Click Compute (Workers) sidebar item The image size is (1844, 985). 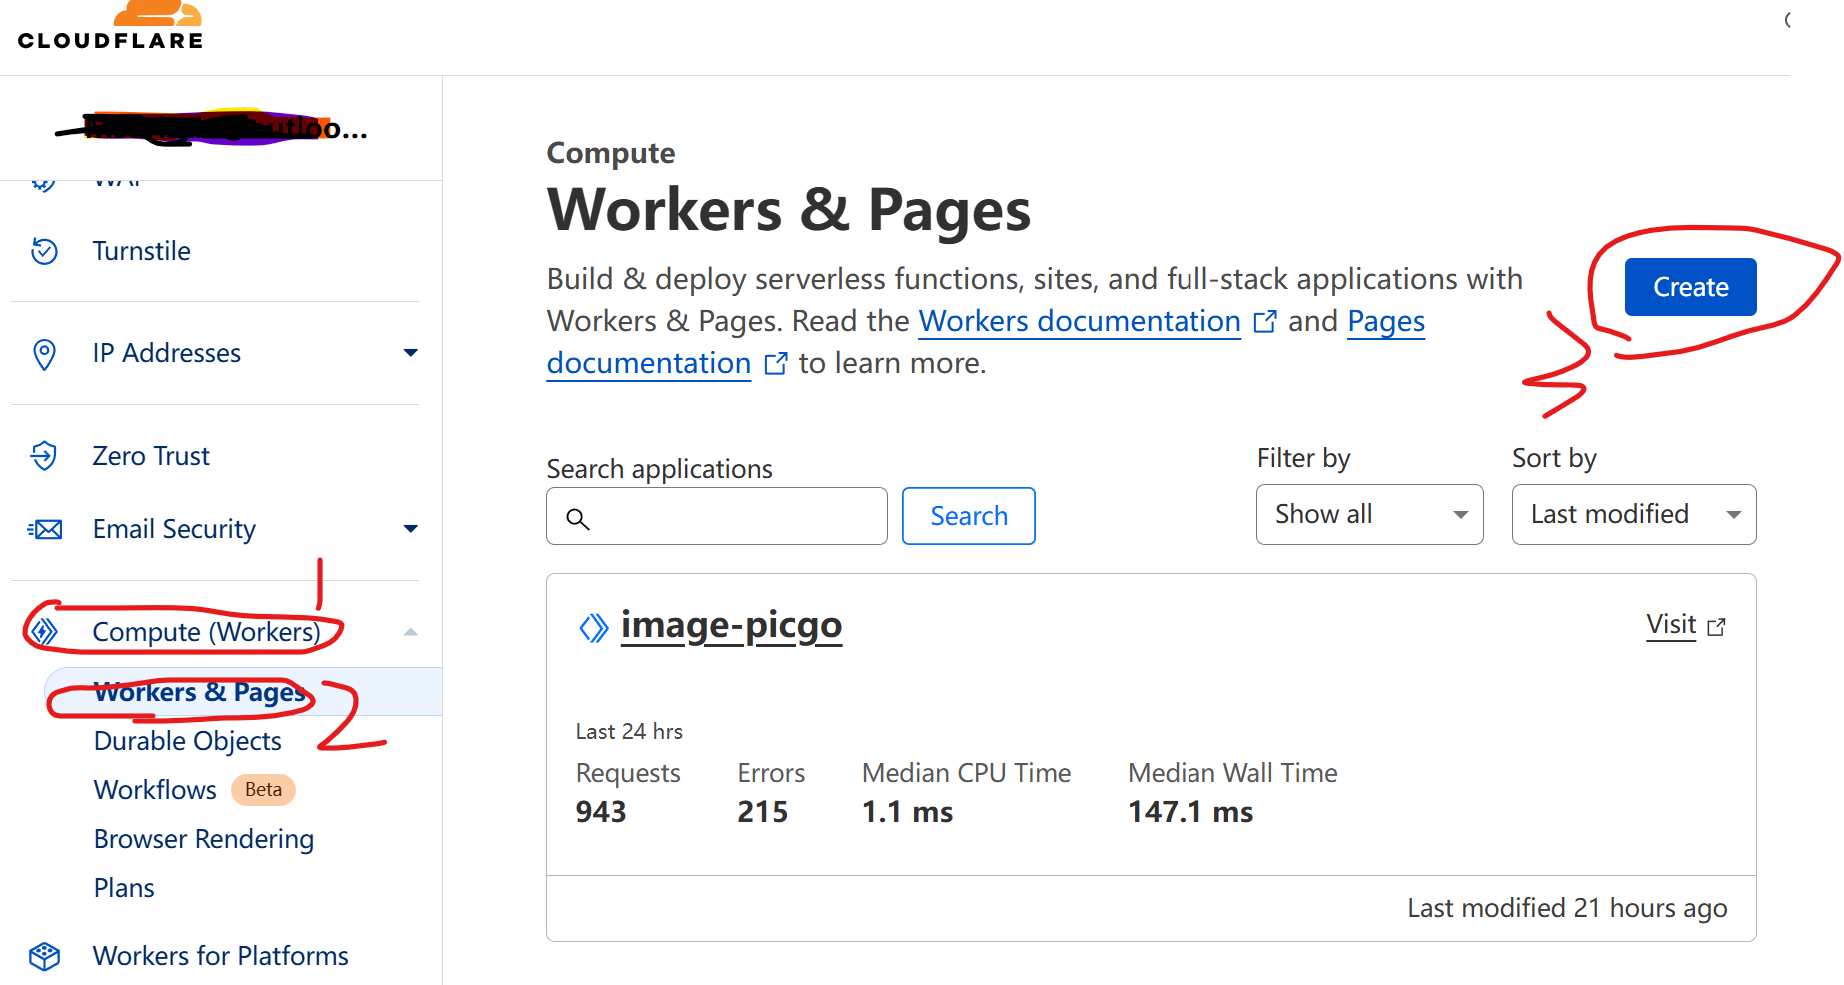click(206, 632)
